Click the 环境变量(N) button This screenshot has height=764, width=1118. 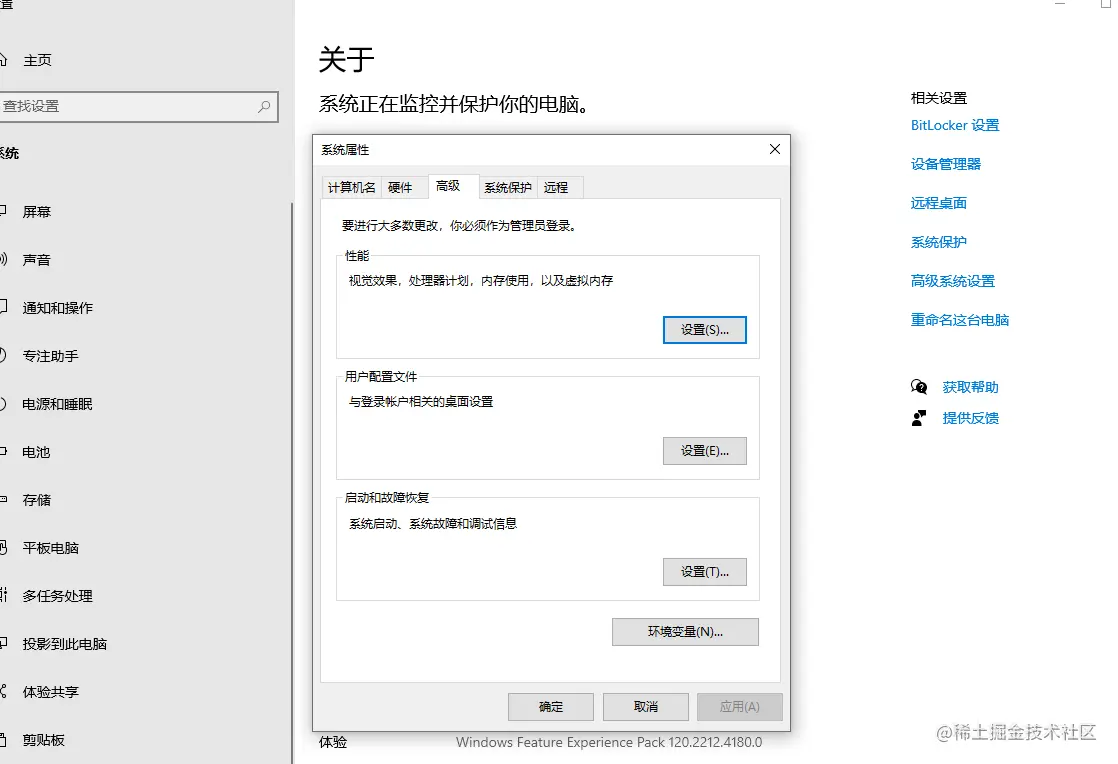tap(685, 631)
